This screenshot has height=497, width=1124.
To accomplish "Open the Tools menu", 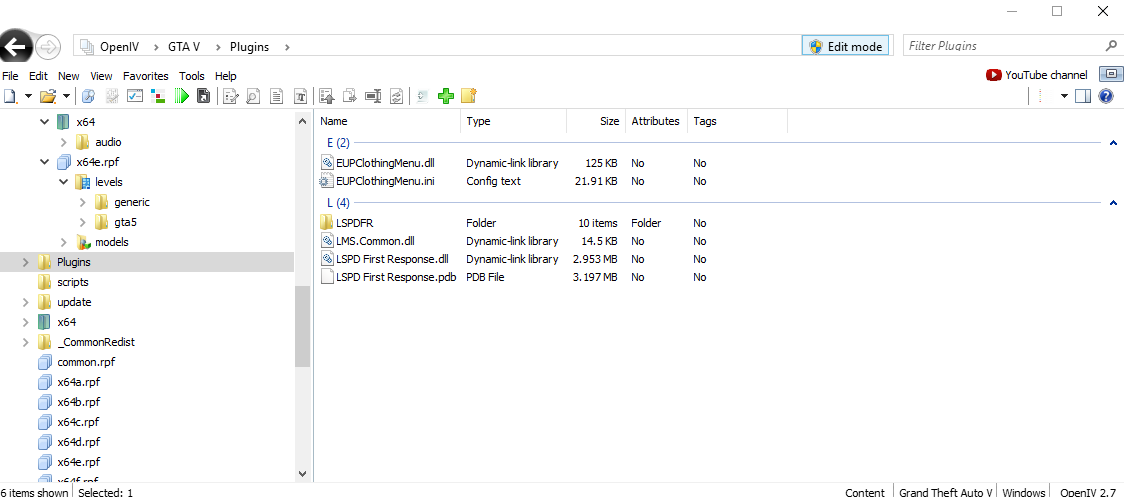I will pos(191,75).
